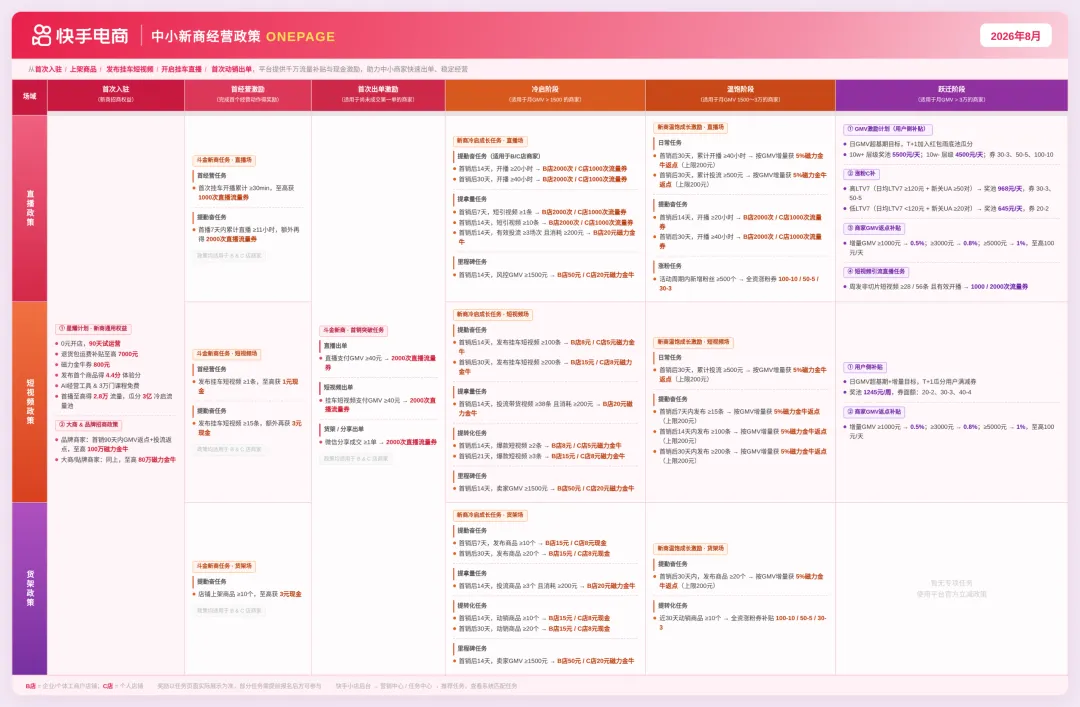Click the ① GMV激励计划 tag
1080x707 pixels.
pos(887,129)
